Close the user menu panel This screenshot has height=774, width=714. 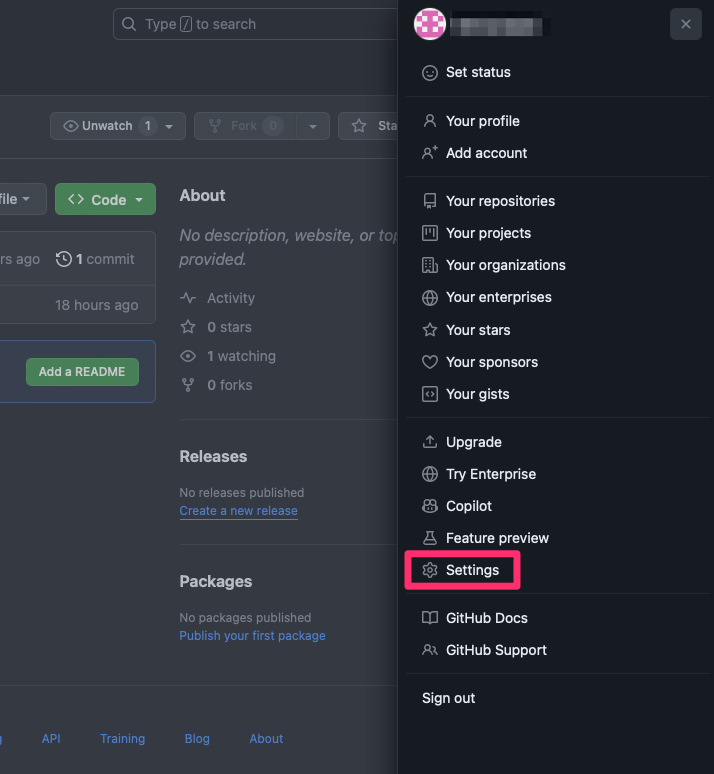(x=685, y=24)
